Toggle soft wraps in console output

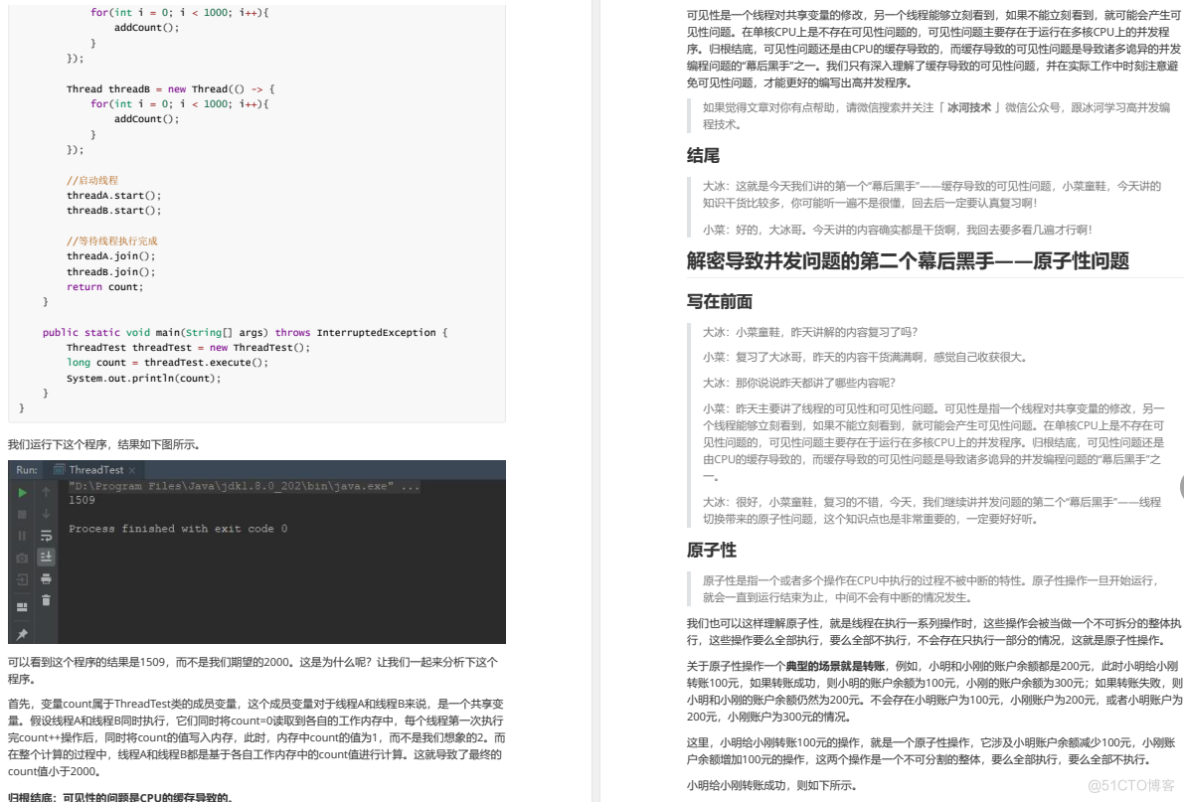[45, 532]
